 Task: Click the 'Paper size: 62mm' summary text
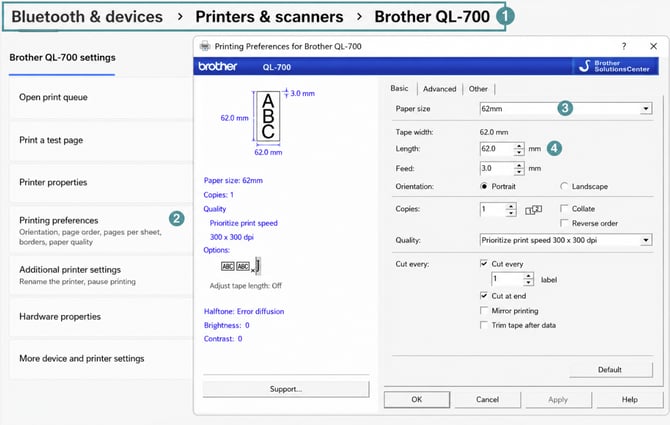233,180
